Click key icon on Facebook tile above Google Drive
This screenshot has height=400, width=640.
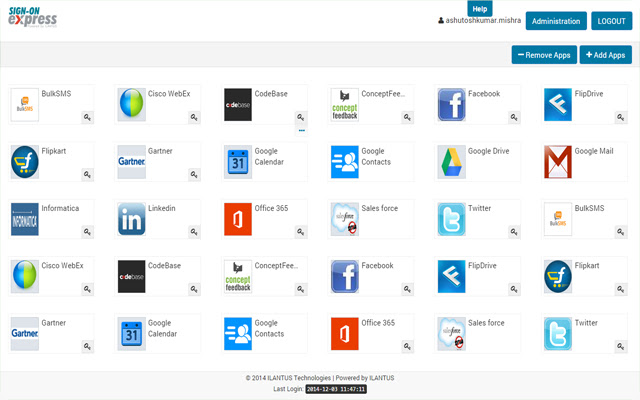[514, 118]
